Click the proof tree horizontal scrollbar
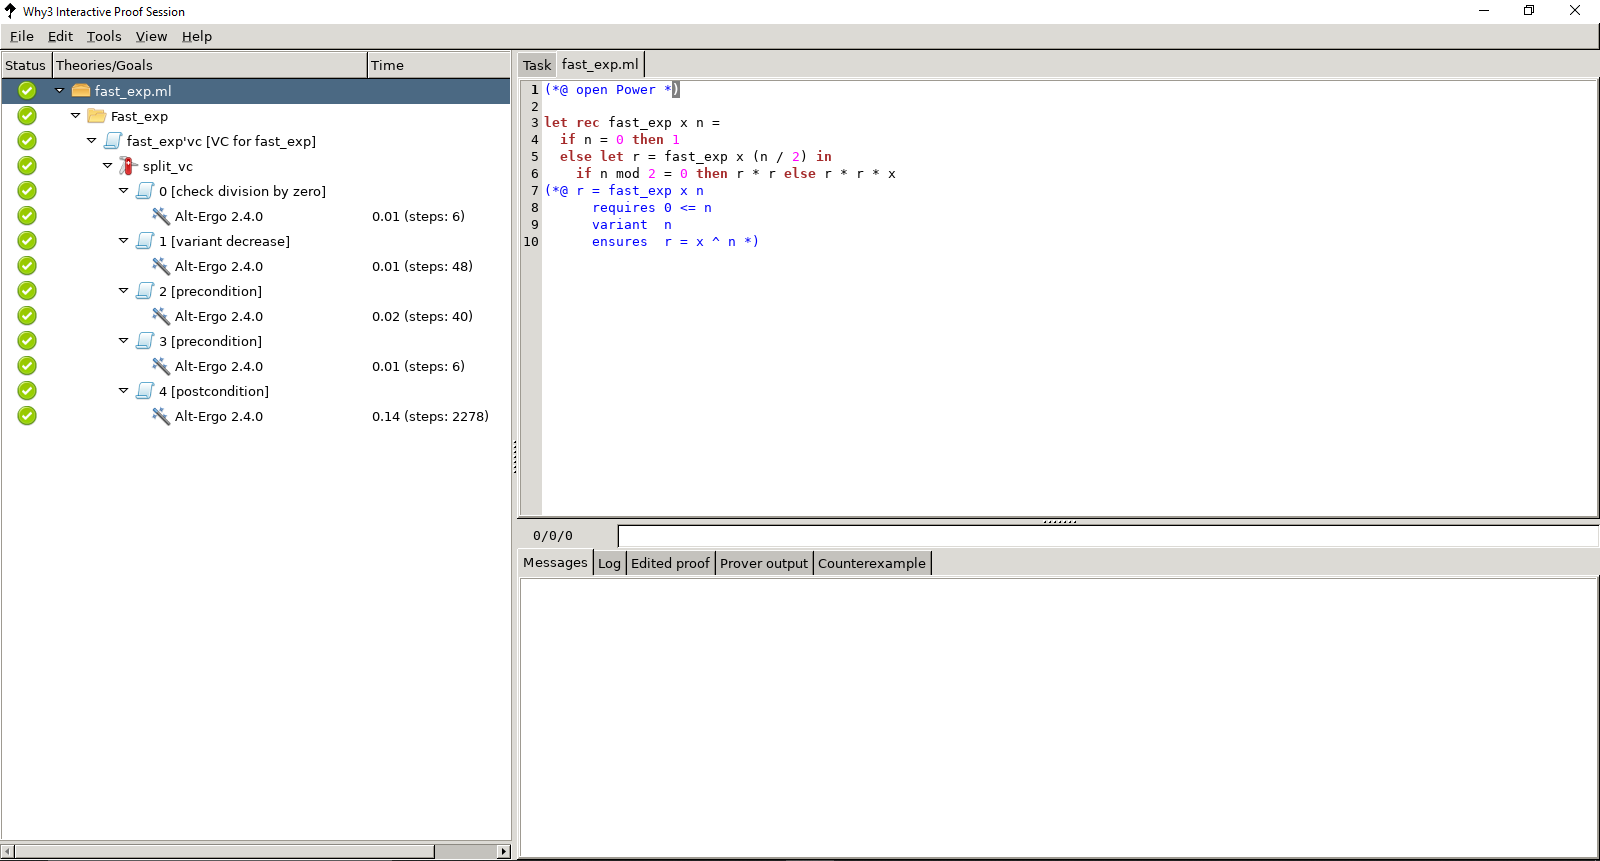This screenshot has height=861, width=1600. [225, 851]
